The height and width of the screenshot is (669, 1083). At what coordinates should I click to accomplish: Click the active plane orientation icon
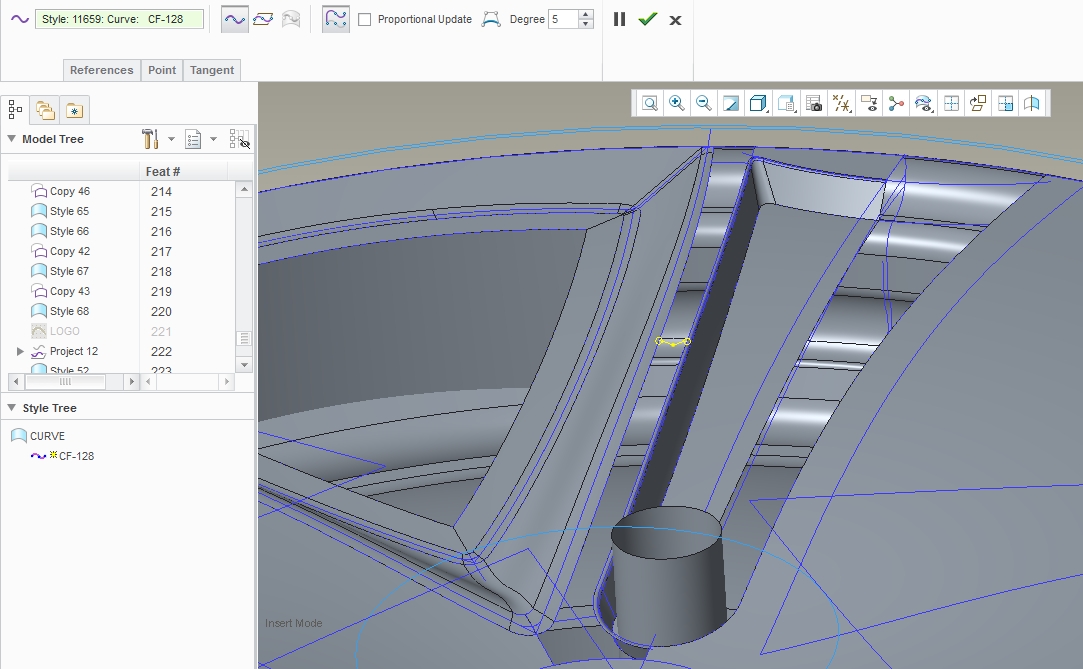point(978,104)
